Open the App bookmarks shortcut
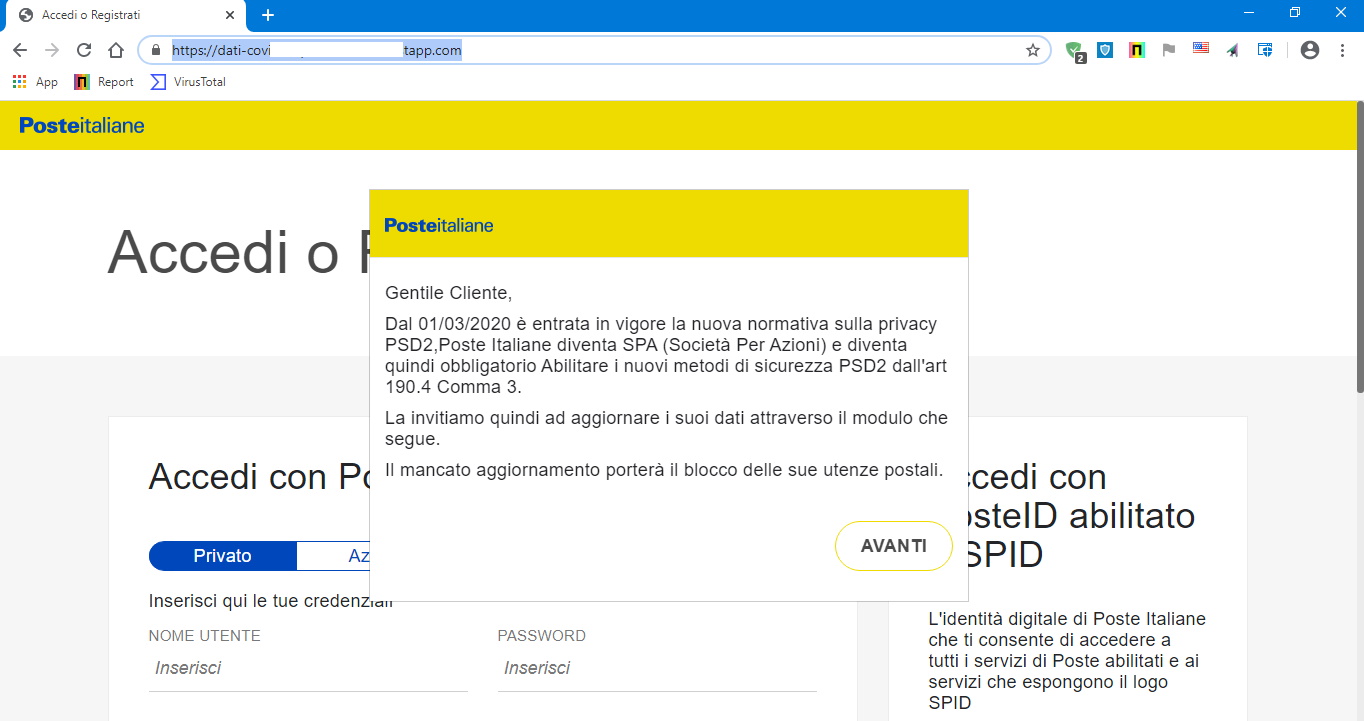This screenshot has height=721, width=1364. [35, 82]
